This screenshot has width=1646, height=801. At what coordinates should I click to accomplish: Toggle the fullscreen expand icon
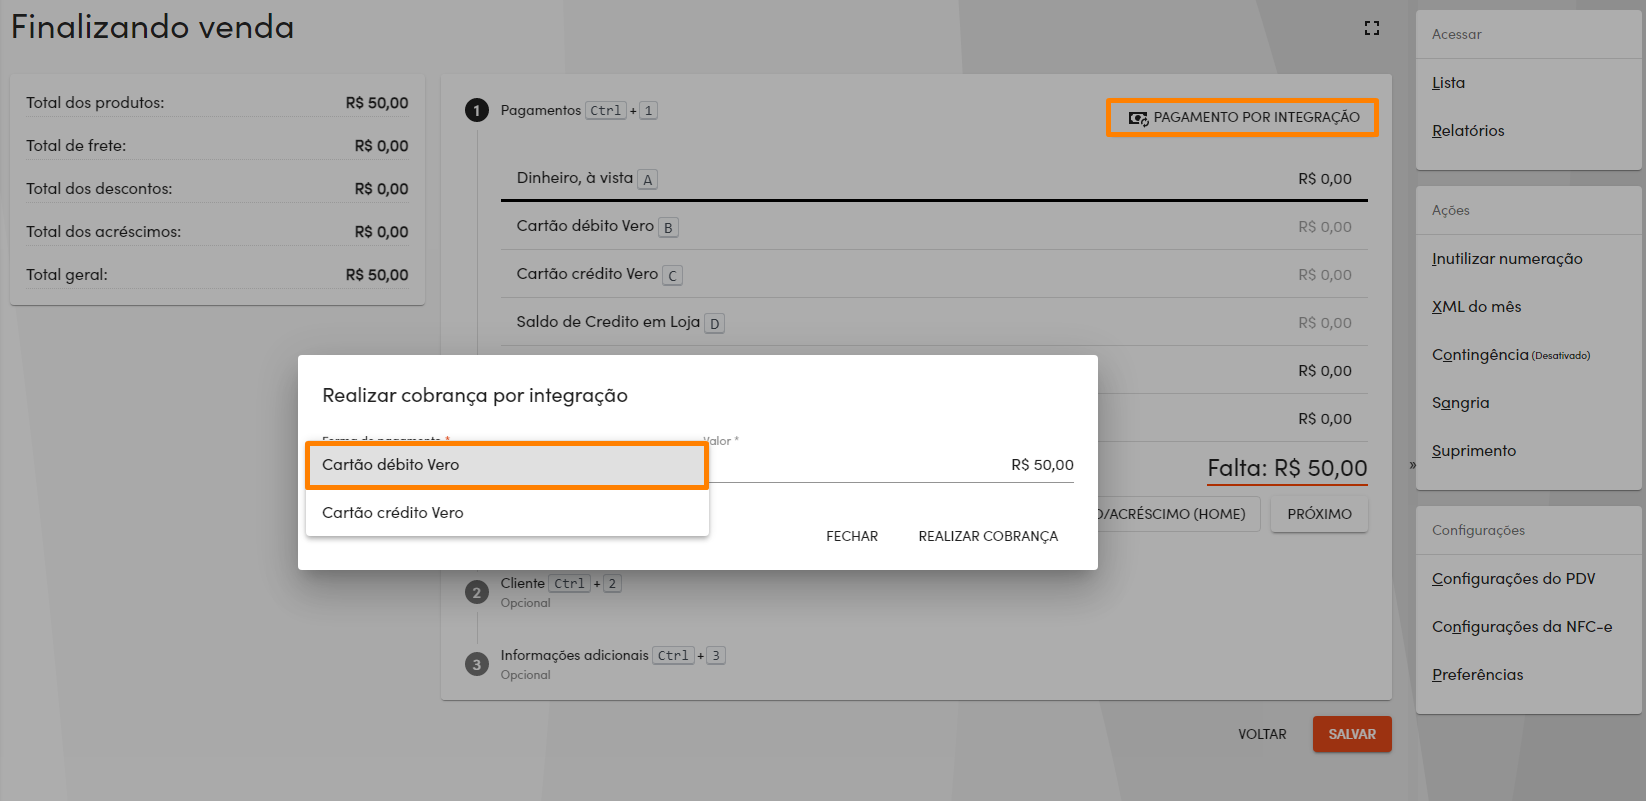pos(1372,28)
